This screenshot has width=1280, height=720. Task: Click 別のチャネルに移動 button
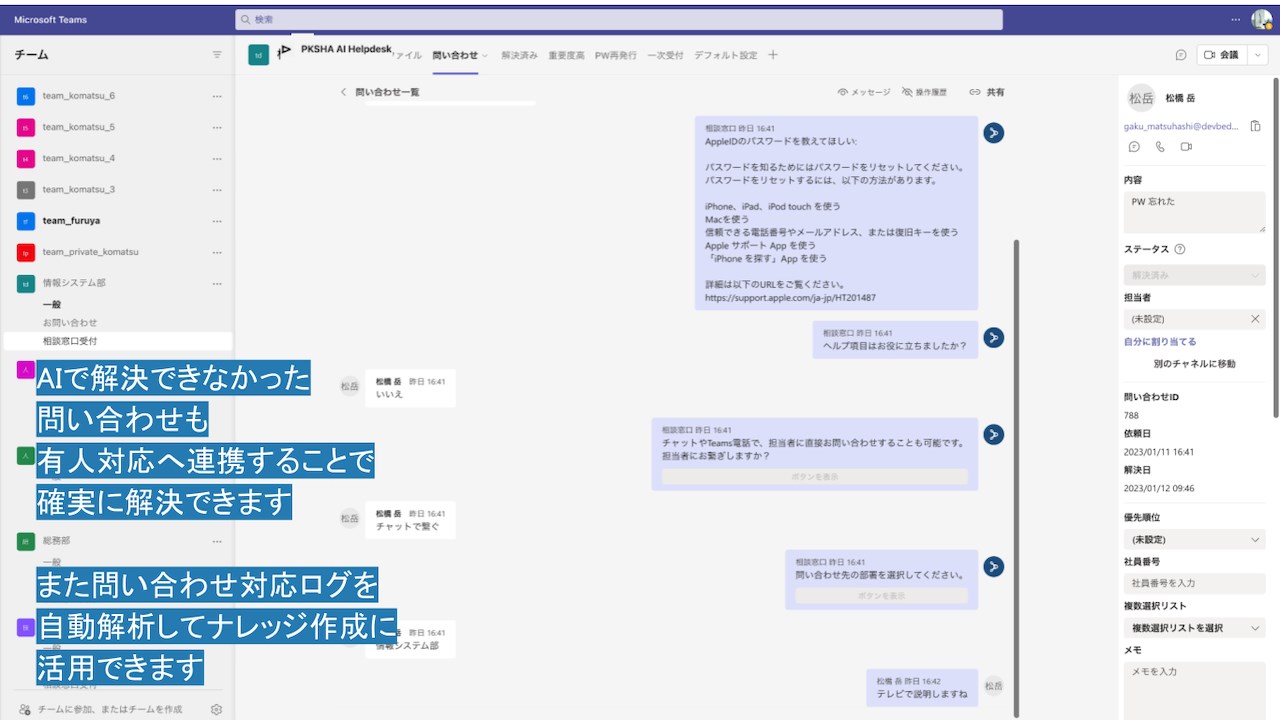(x=1194, y=364)
